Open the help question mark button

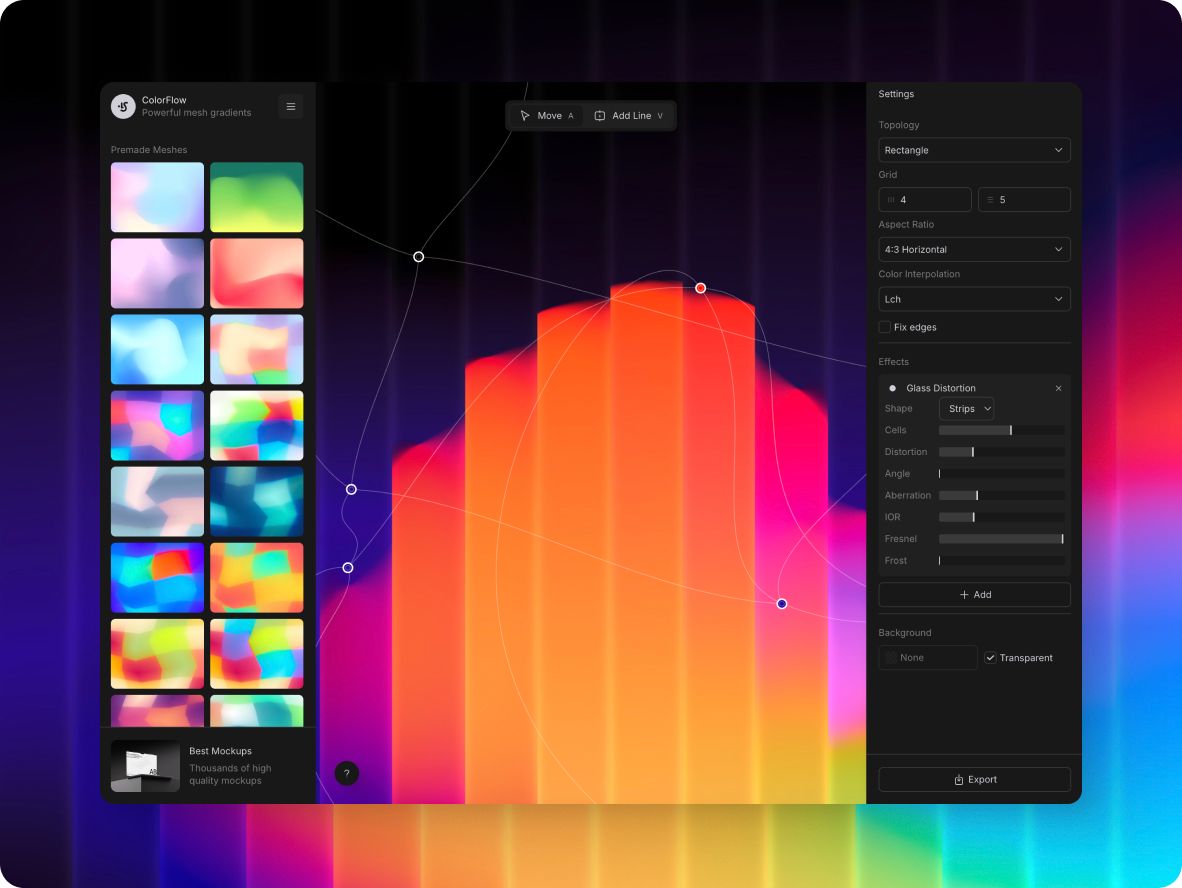(x=346, y=773)
